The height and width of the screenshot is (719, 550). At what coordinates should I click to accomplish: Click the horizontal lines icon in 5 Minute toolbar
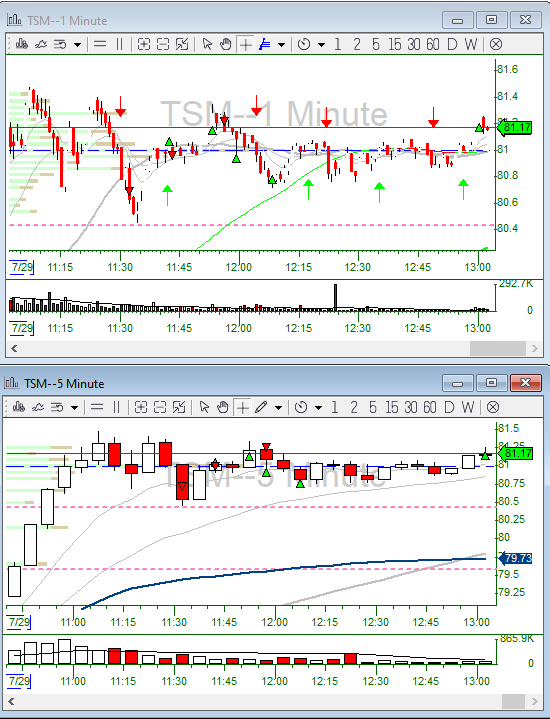(96, 407)
